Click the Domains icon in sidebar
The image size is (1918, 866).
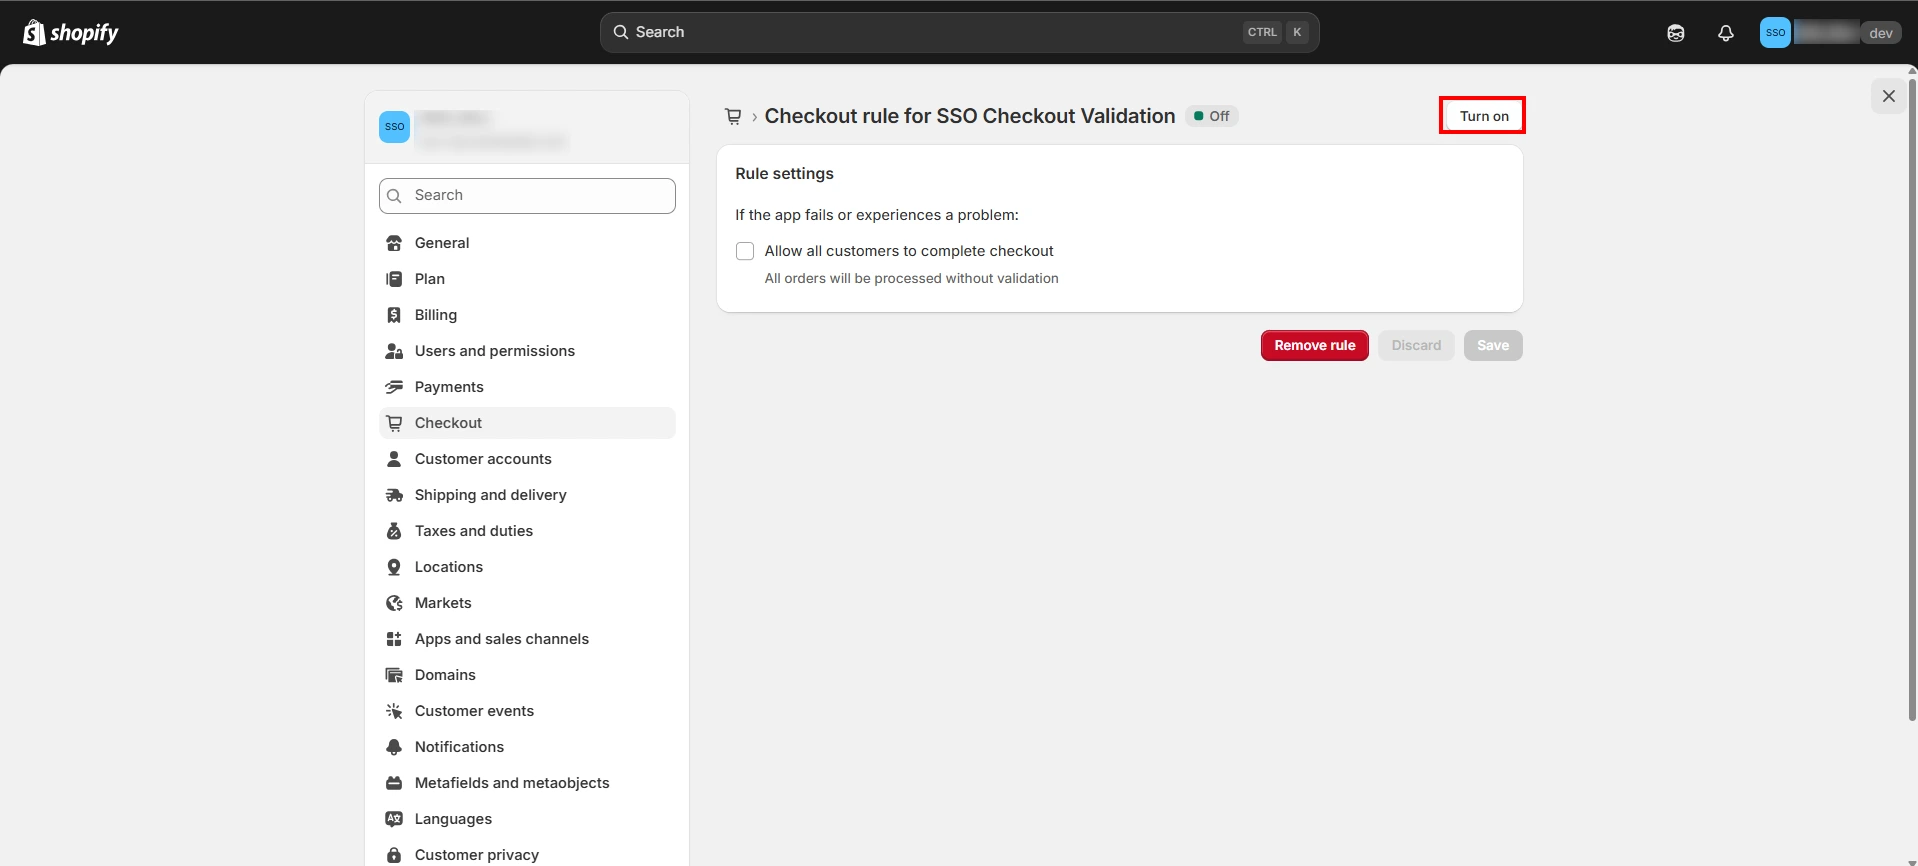coord(394,675)
